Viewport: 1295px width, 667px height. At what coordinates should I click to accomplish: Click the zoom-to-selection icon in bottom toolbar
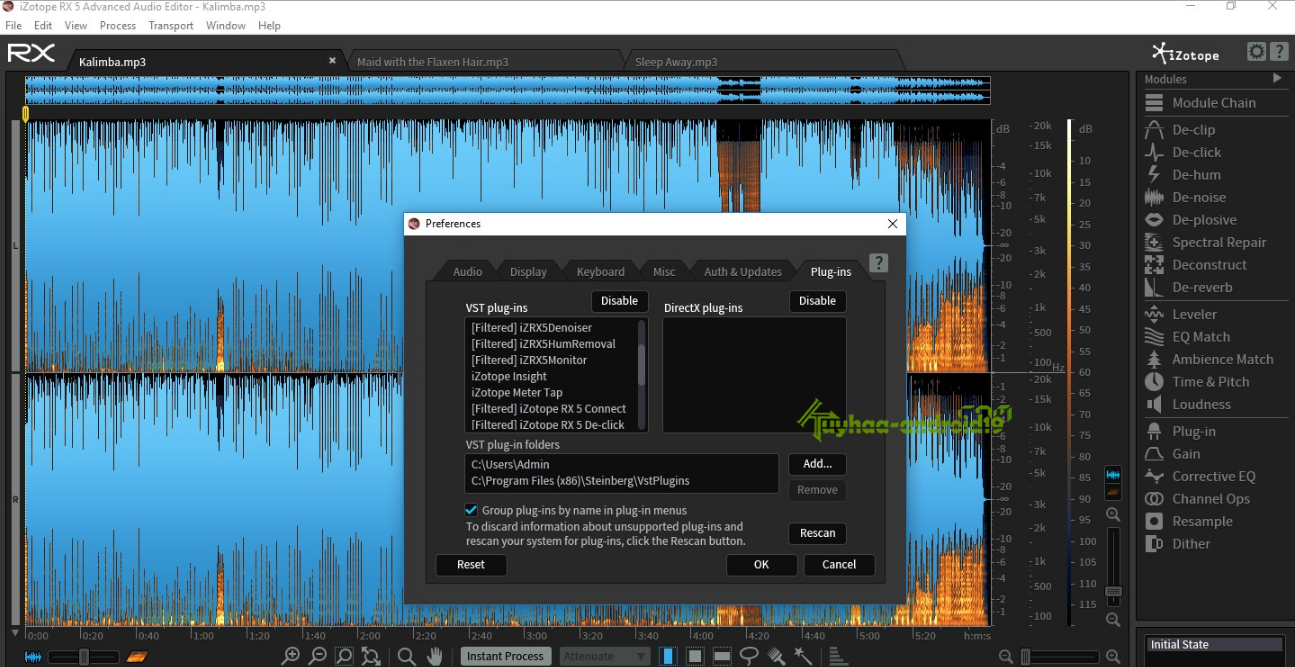click(344, 656)
